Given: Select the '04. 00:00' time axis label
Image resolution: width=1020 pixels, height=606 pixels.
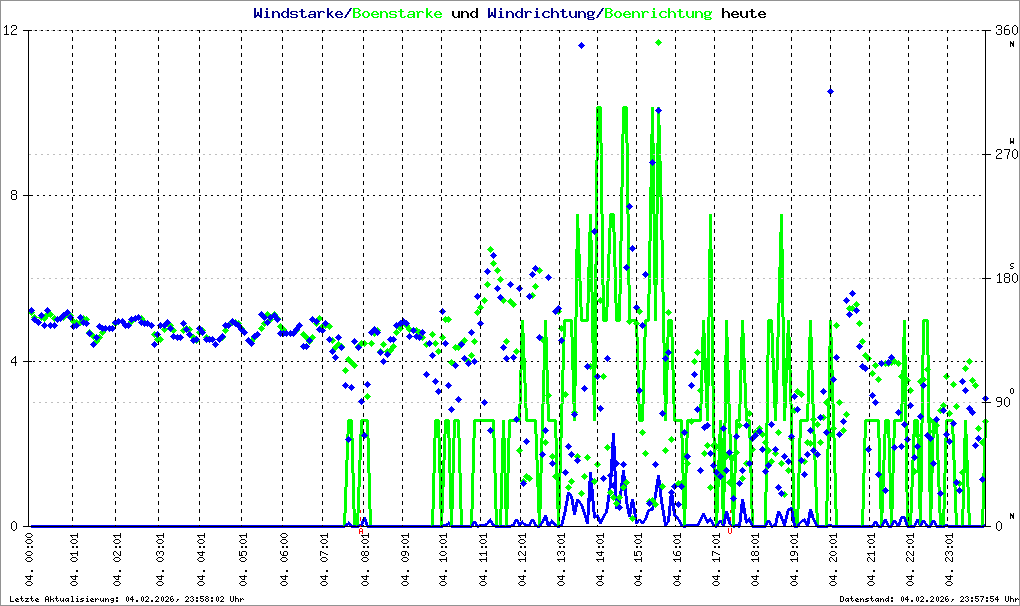Looking at the screenshot, I should (32, 562).
